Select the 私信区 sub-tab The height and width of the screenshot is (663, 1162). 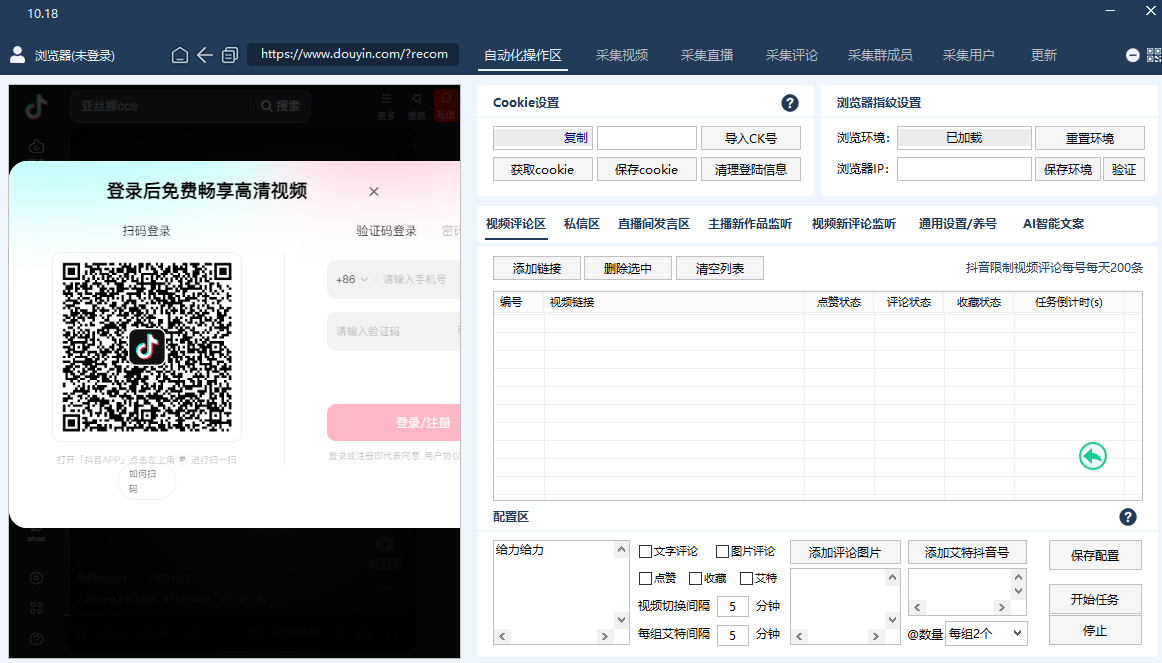tap(582, 224)
